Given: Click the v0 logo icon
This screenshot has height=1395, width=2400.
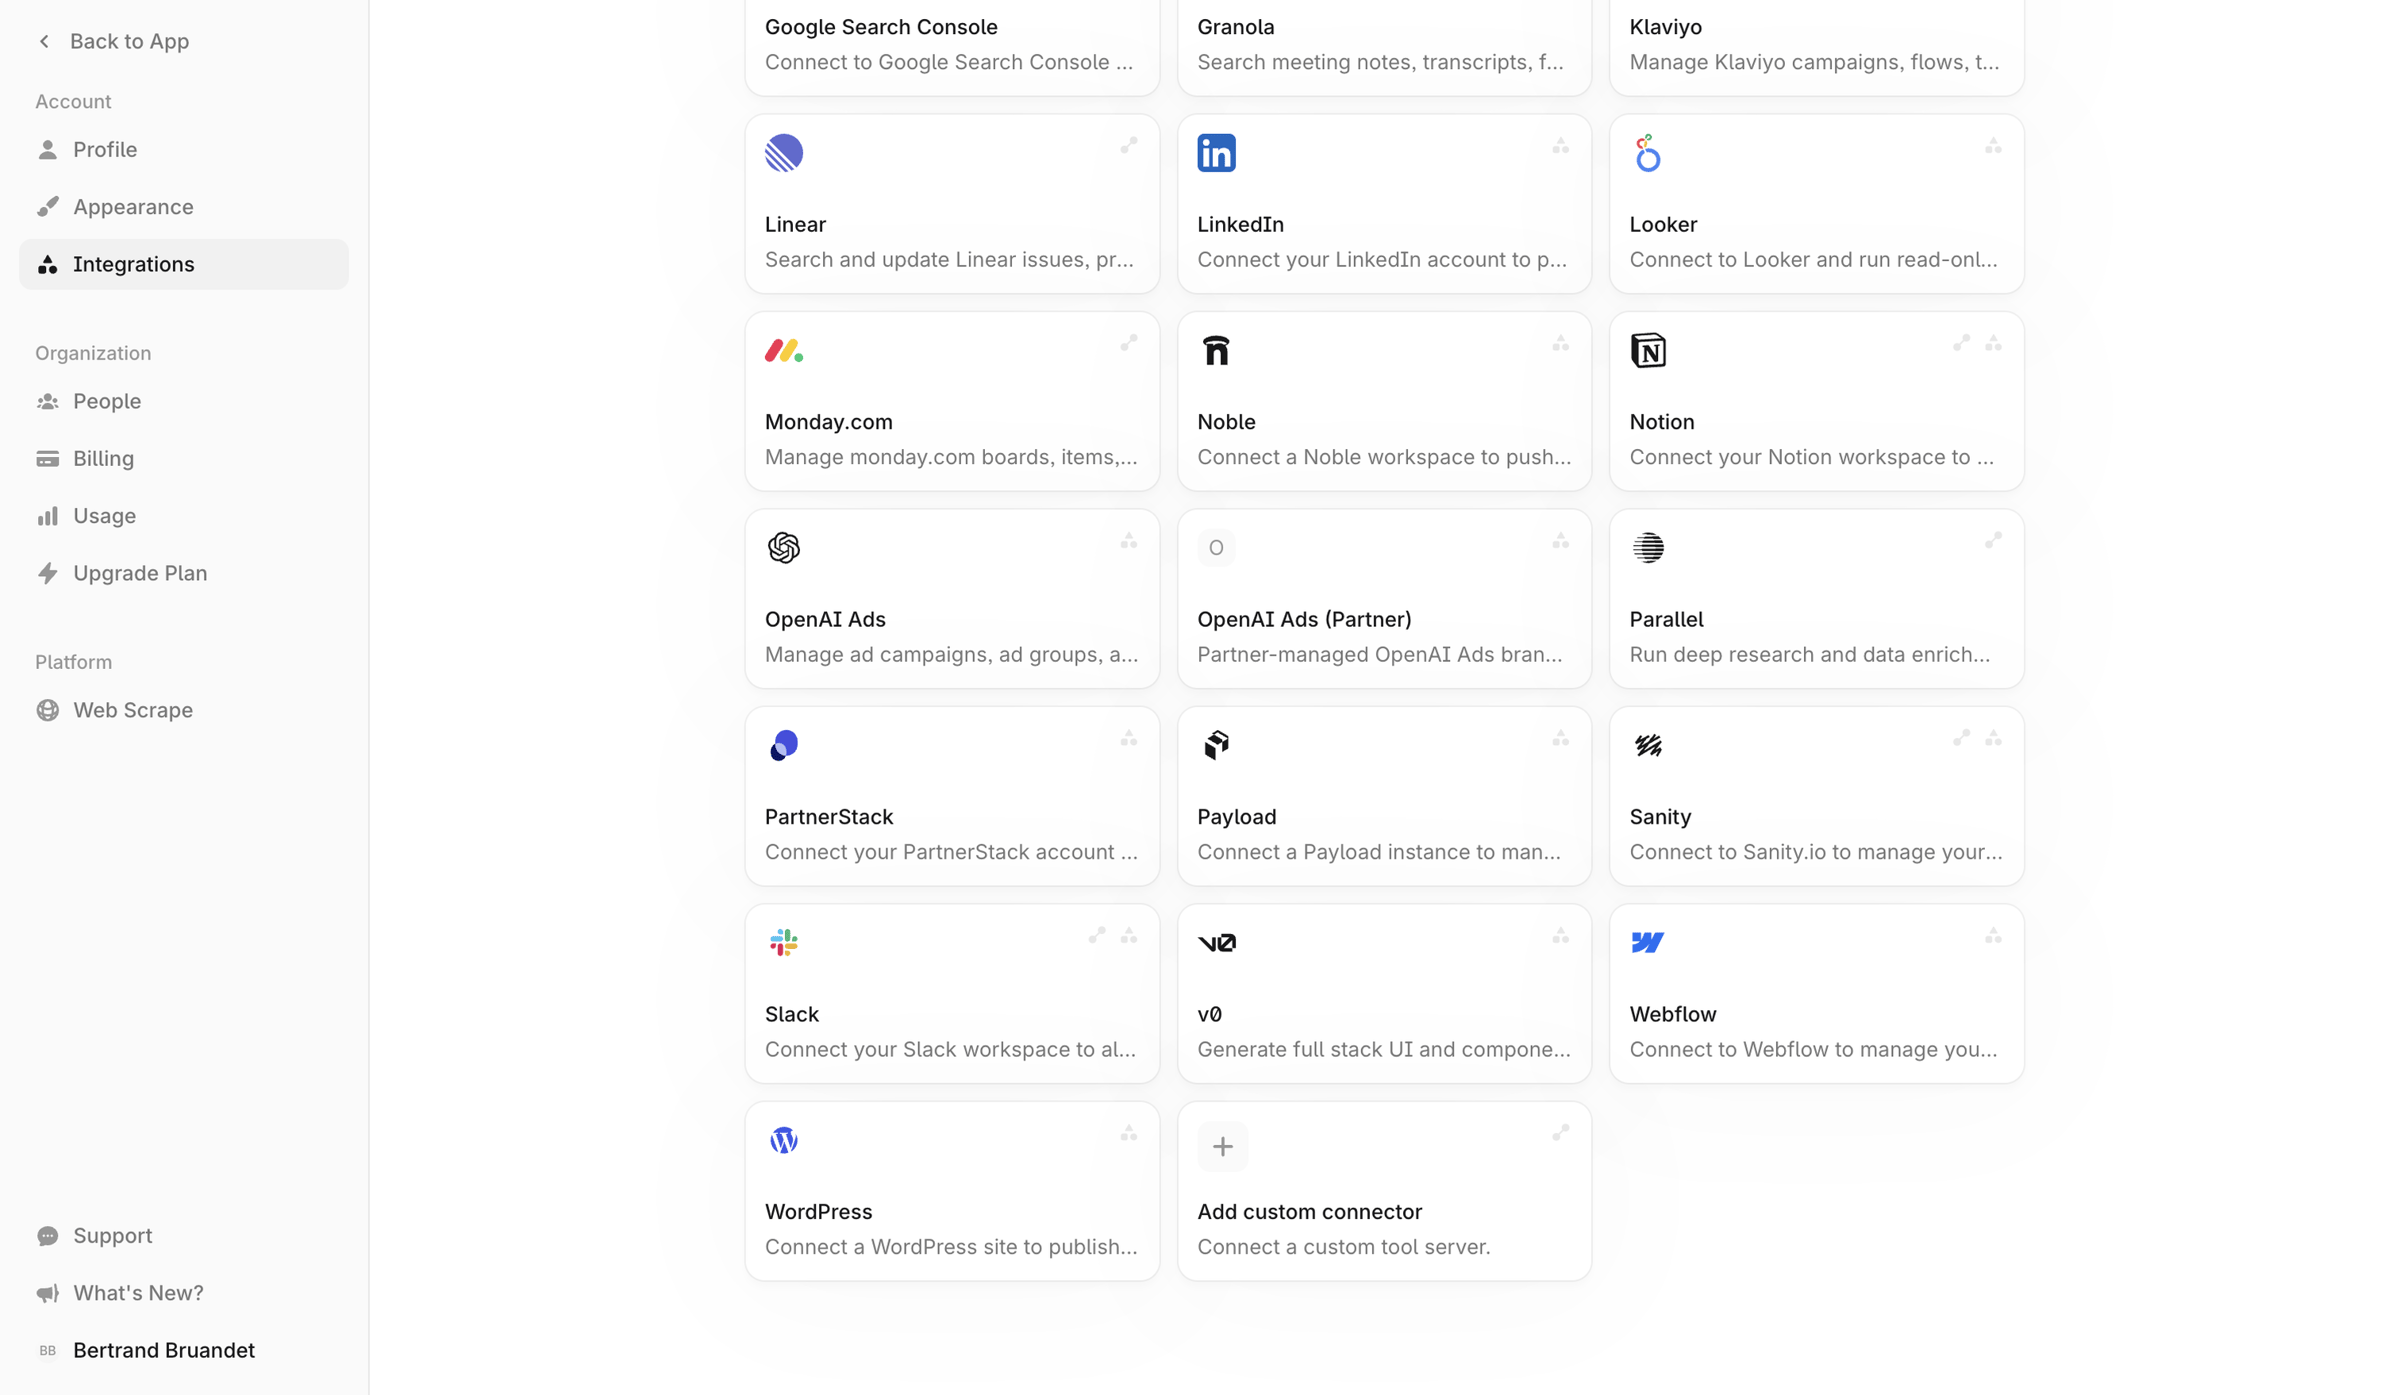Looking at the screenshot, I should click(x=1216, y=942).
